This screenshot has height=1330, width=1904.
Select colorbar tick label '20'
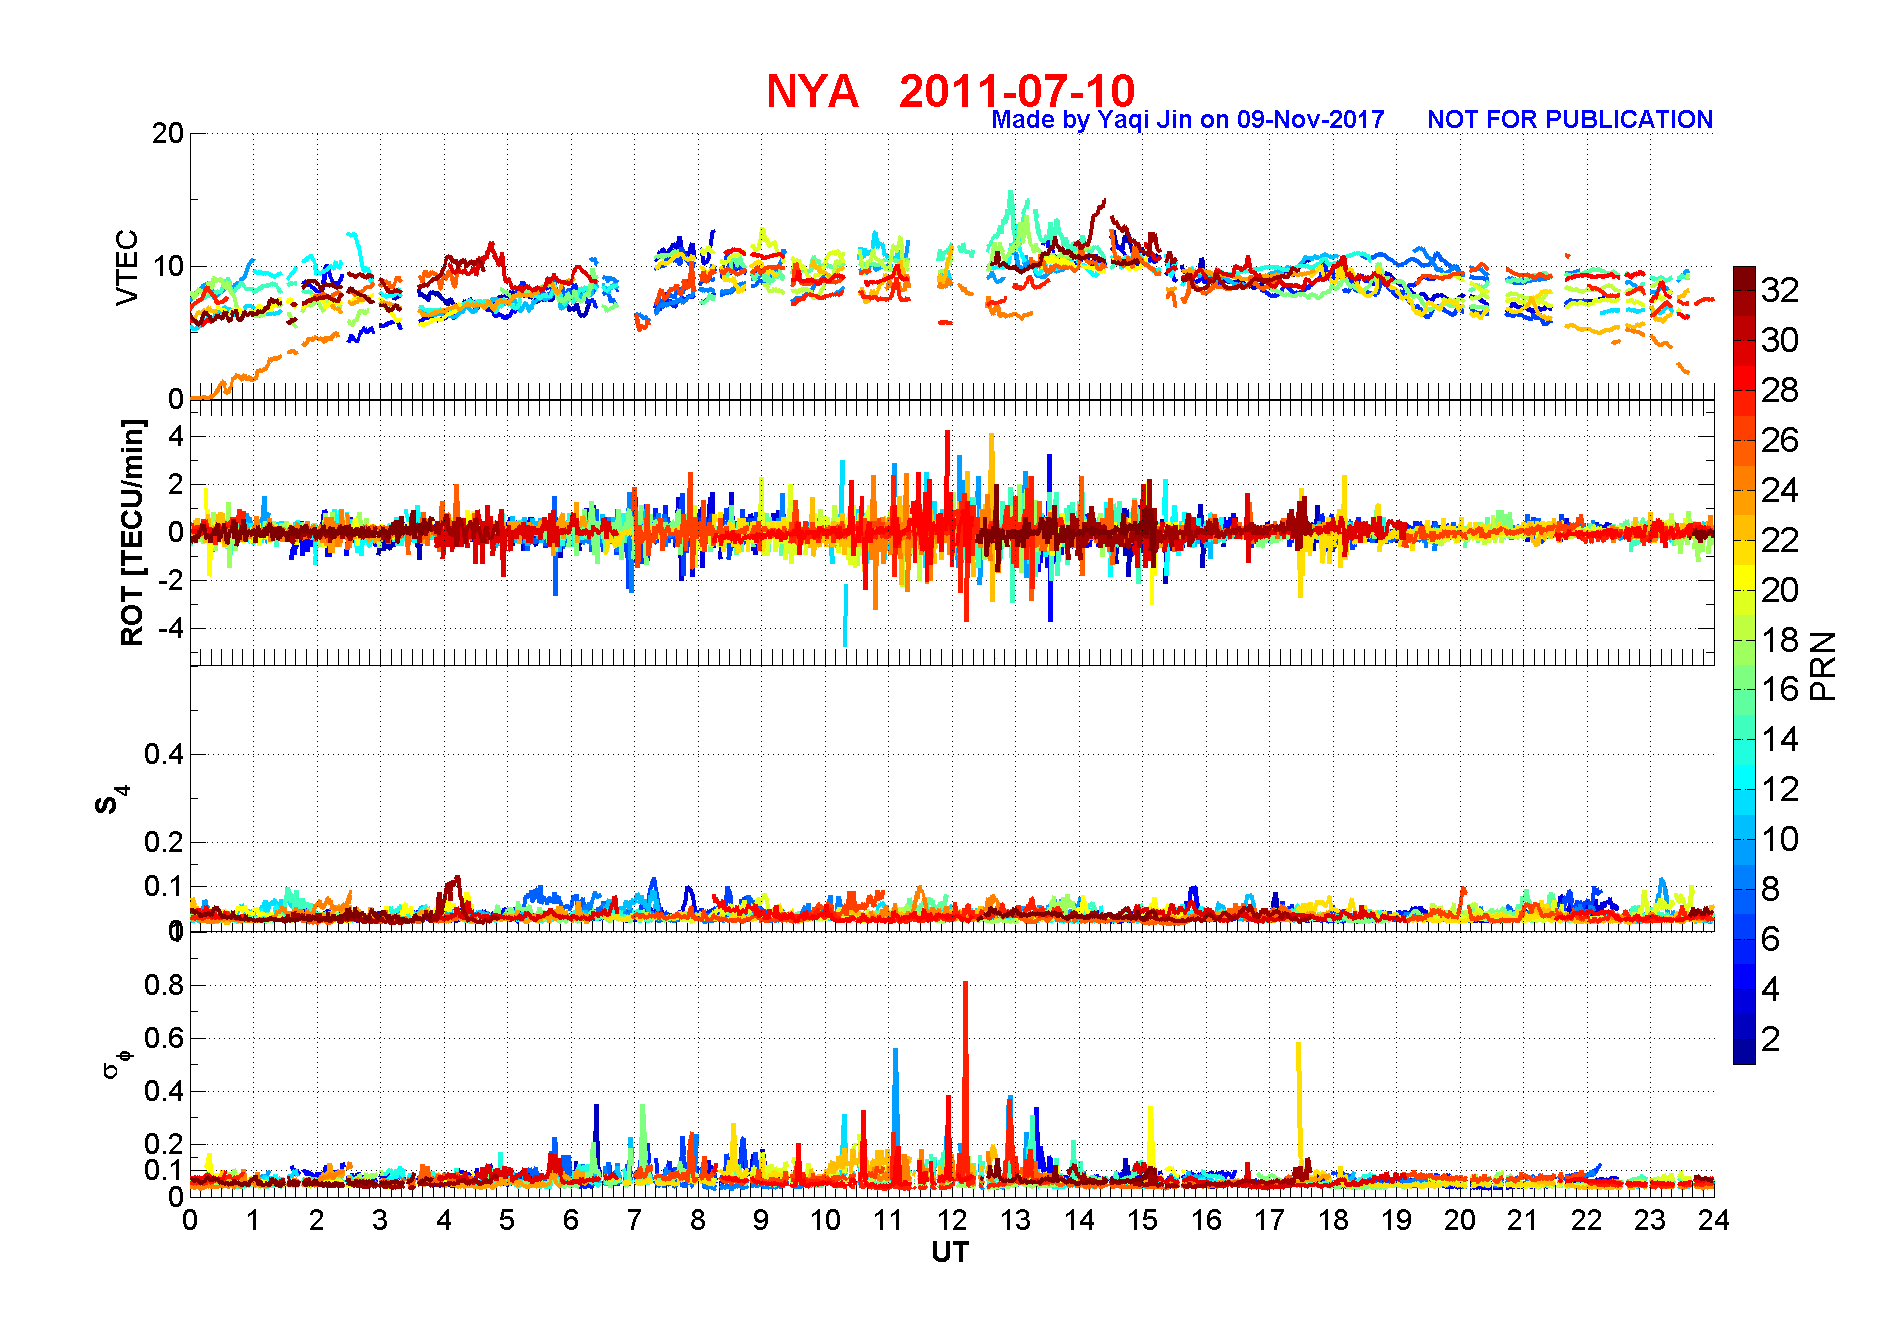(1780, 590)
